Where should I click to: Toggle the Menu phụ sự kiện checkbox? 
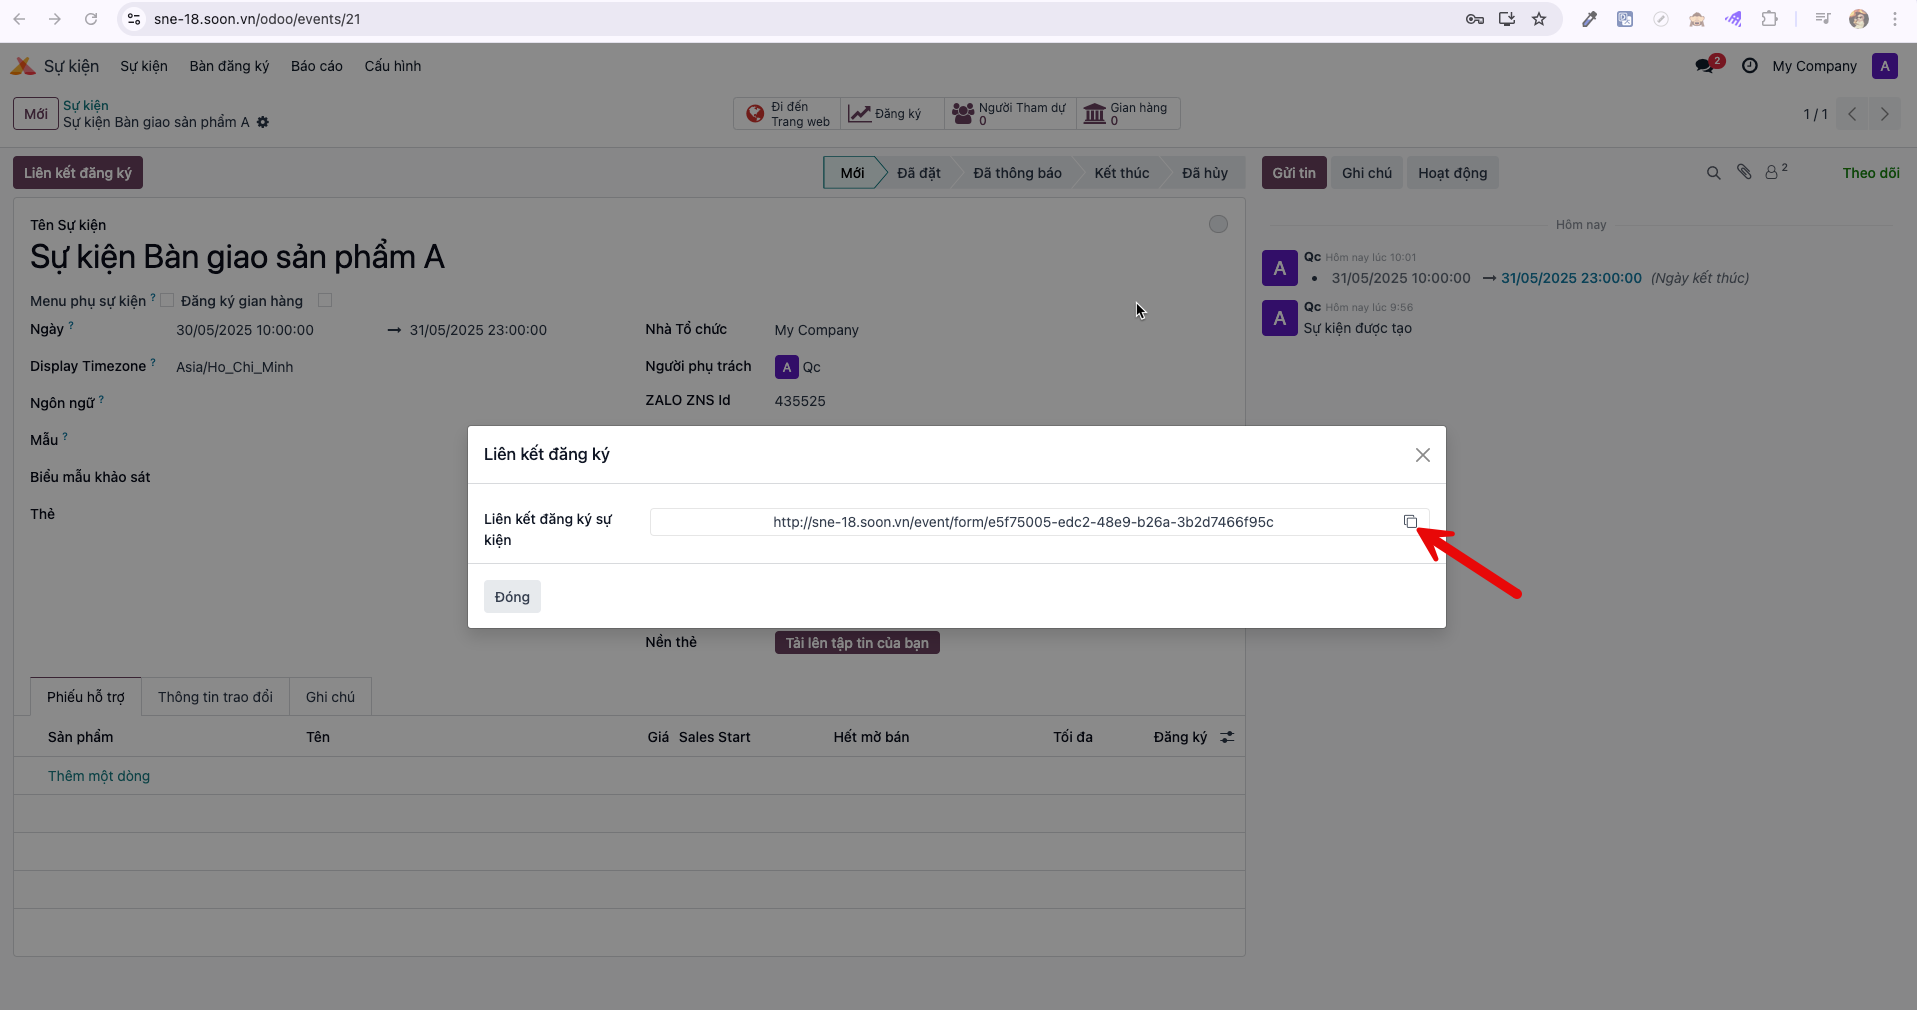[167, 300]
